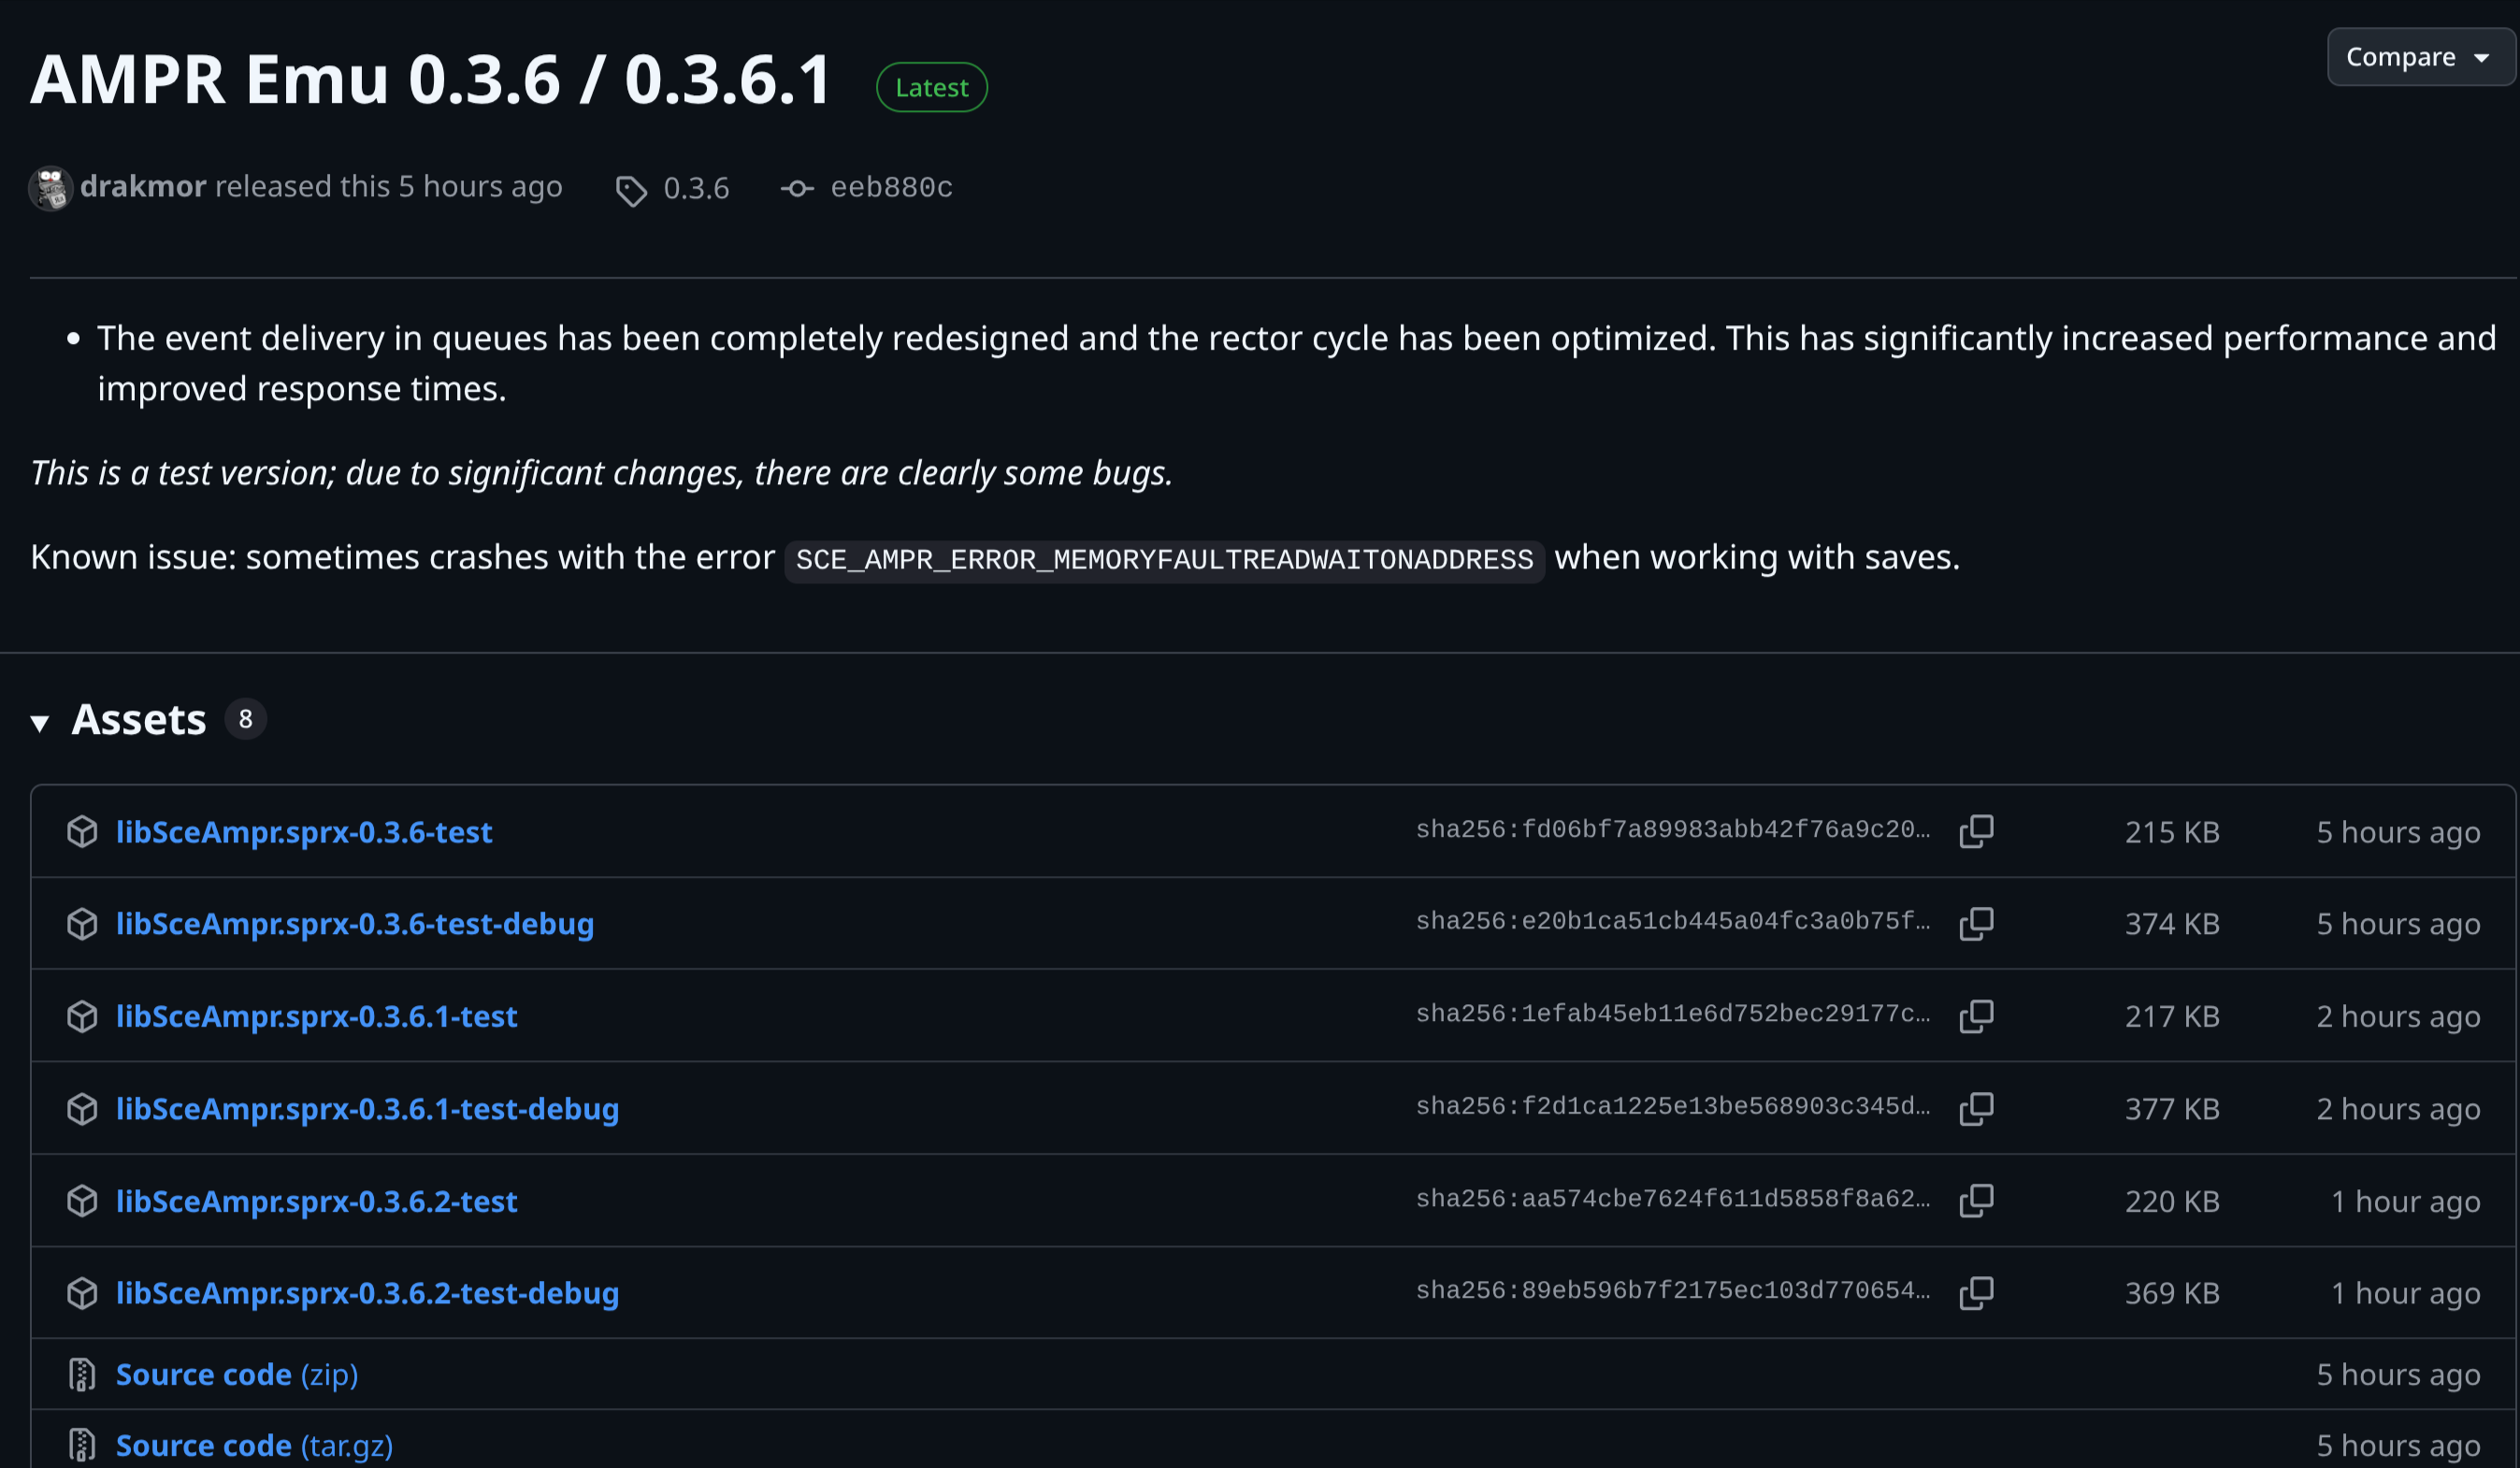The height and width of the screenshot is (1468, 2520).
Task: Open the Compare dropdown
Action: (2418, 57)
